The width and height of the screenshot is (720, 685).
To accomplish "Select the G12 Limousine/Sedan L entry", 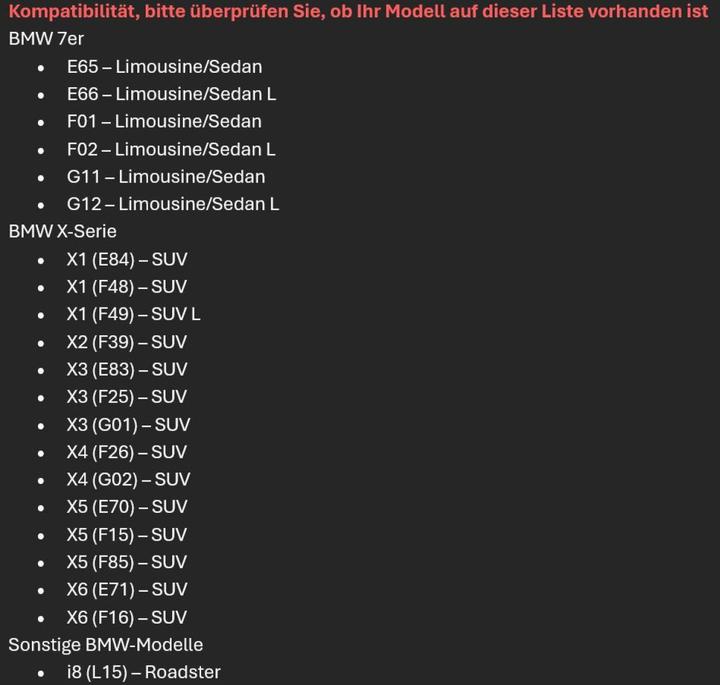I will click(x=173, y=204).
